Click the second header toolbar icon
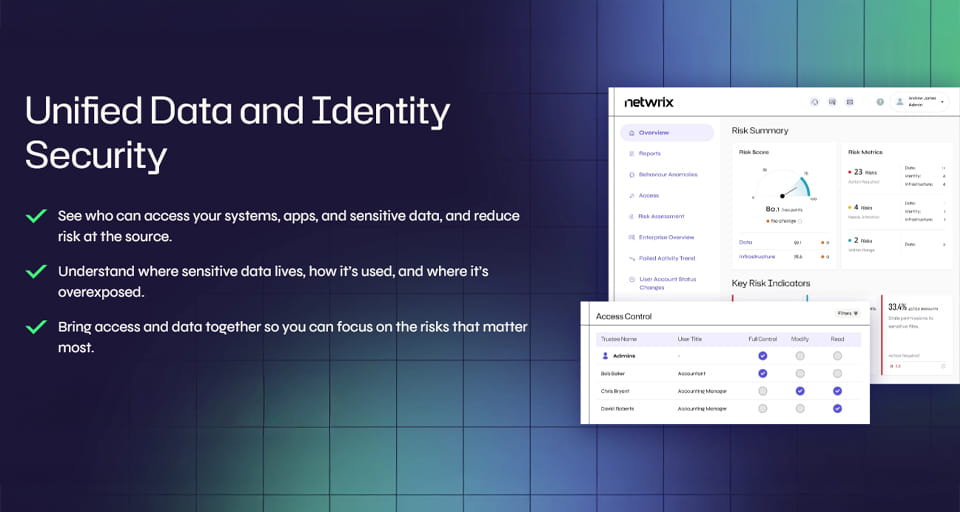The image size is (960, 512). tap(832, 102)
